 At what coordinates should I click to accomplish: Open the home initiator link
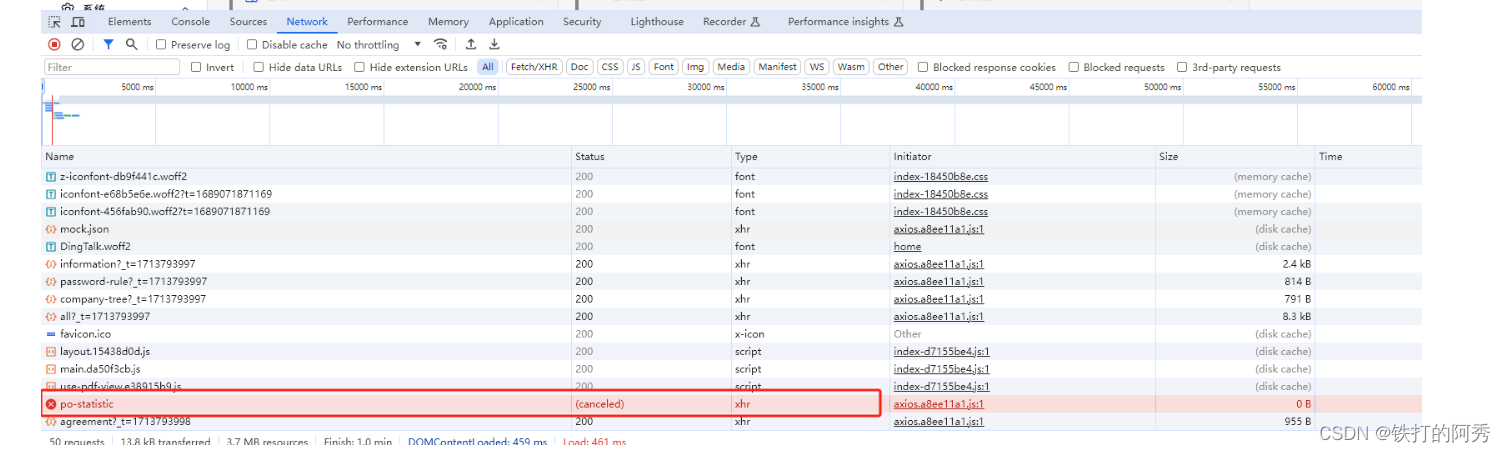[907, 246]
